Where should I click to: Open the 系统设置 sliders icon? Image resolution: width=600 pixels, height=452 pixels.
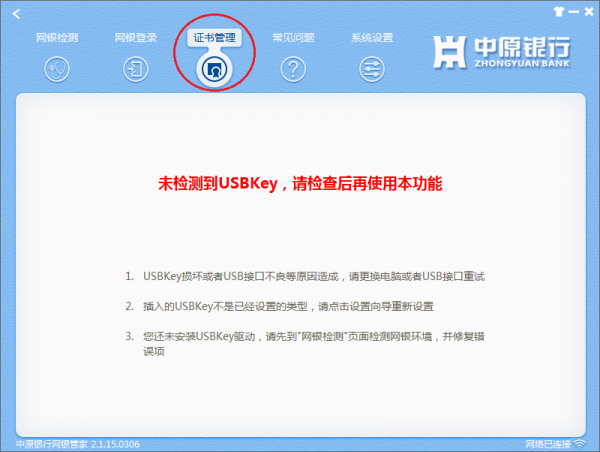[x=372, y=69]
